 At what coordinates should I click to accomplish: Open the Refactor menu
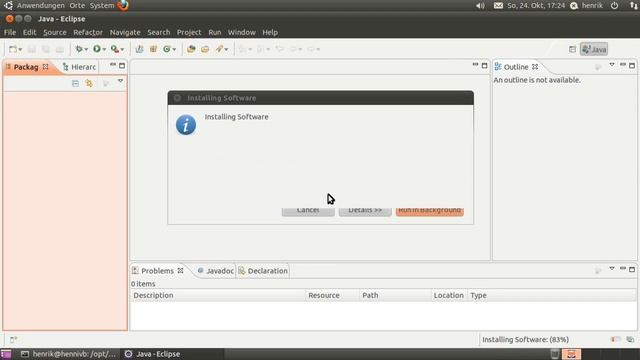pos(88,32)
